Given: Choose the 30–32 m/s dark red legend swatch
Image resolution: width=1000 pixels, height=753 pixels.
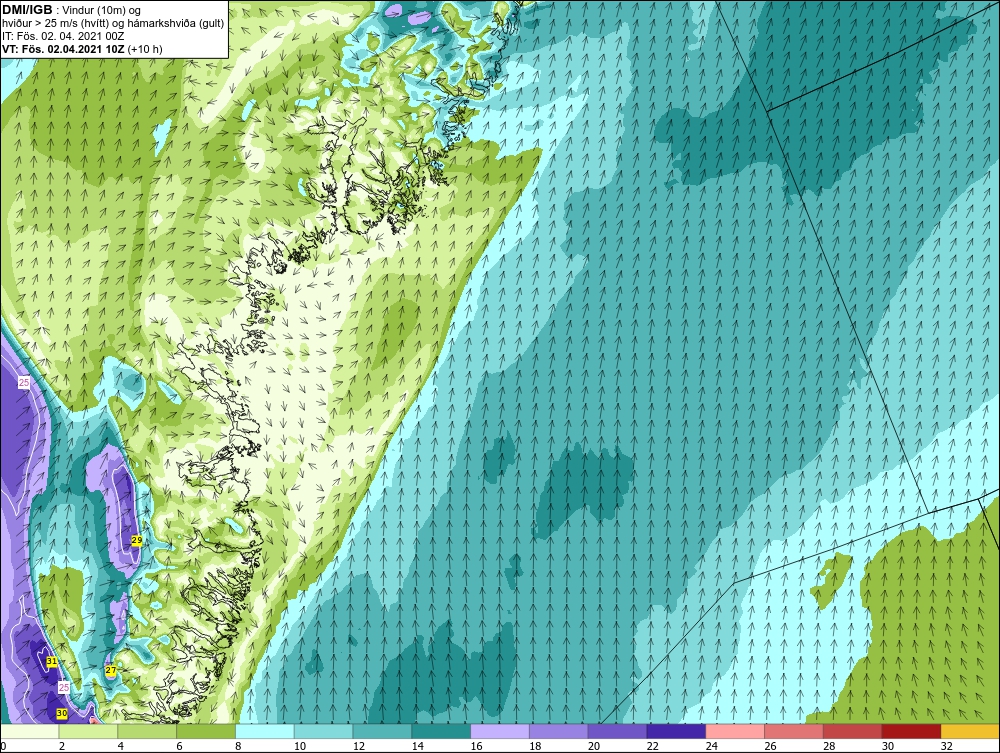Looking at the screenshot, I should point(911,731).
